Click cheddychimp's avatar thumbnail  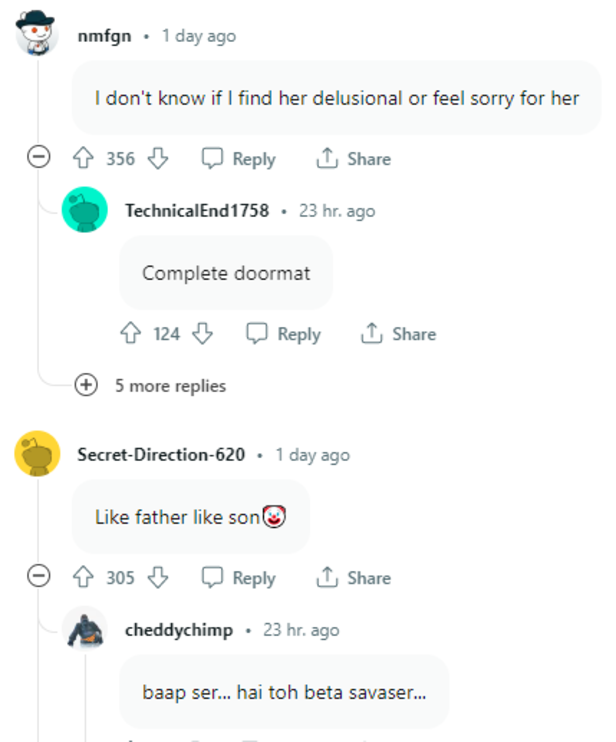coord(85,630)
